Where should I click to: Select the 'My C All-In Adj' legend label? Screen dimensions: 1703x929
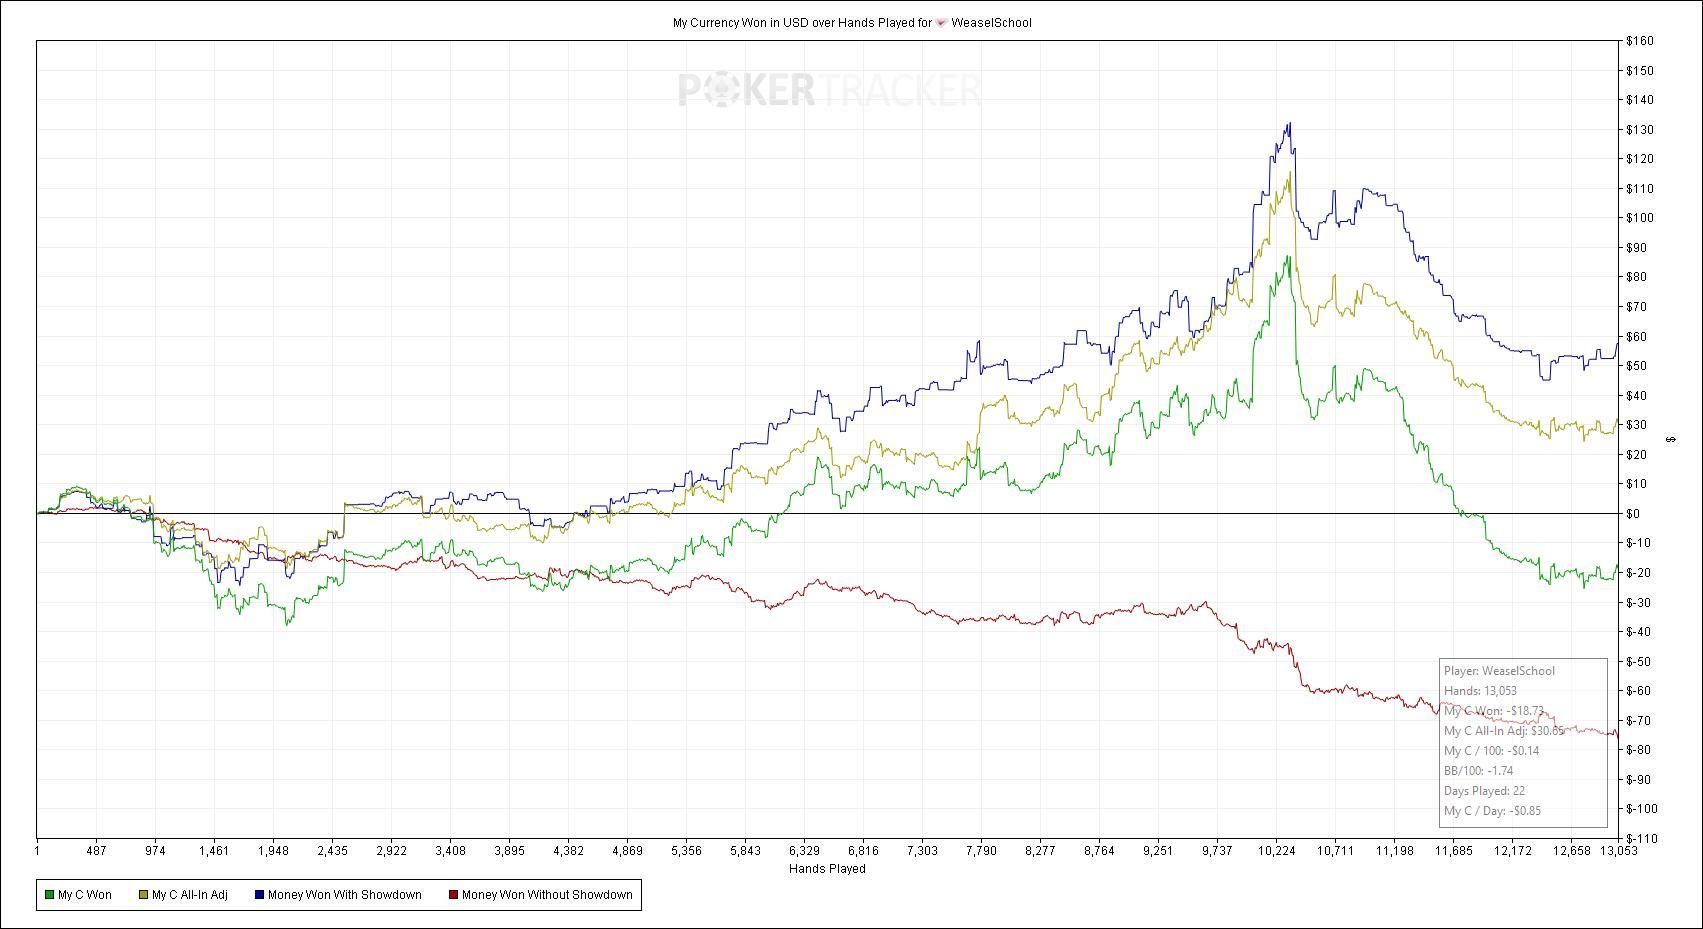point(190,895)
